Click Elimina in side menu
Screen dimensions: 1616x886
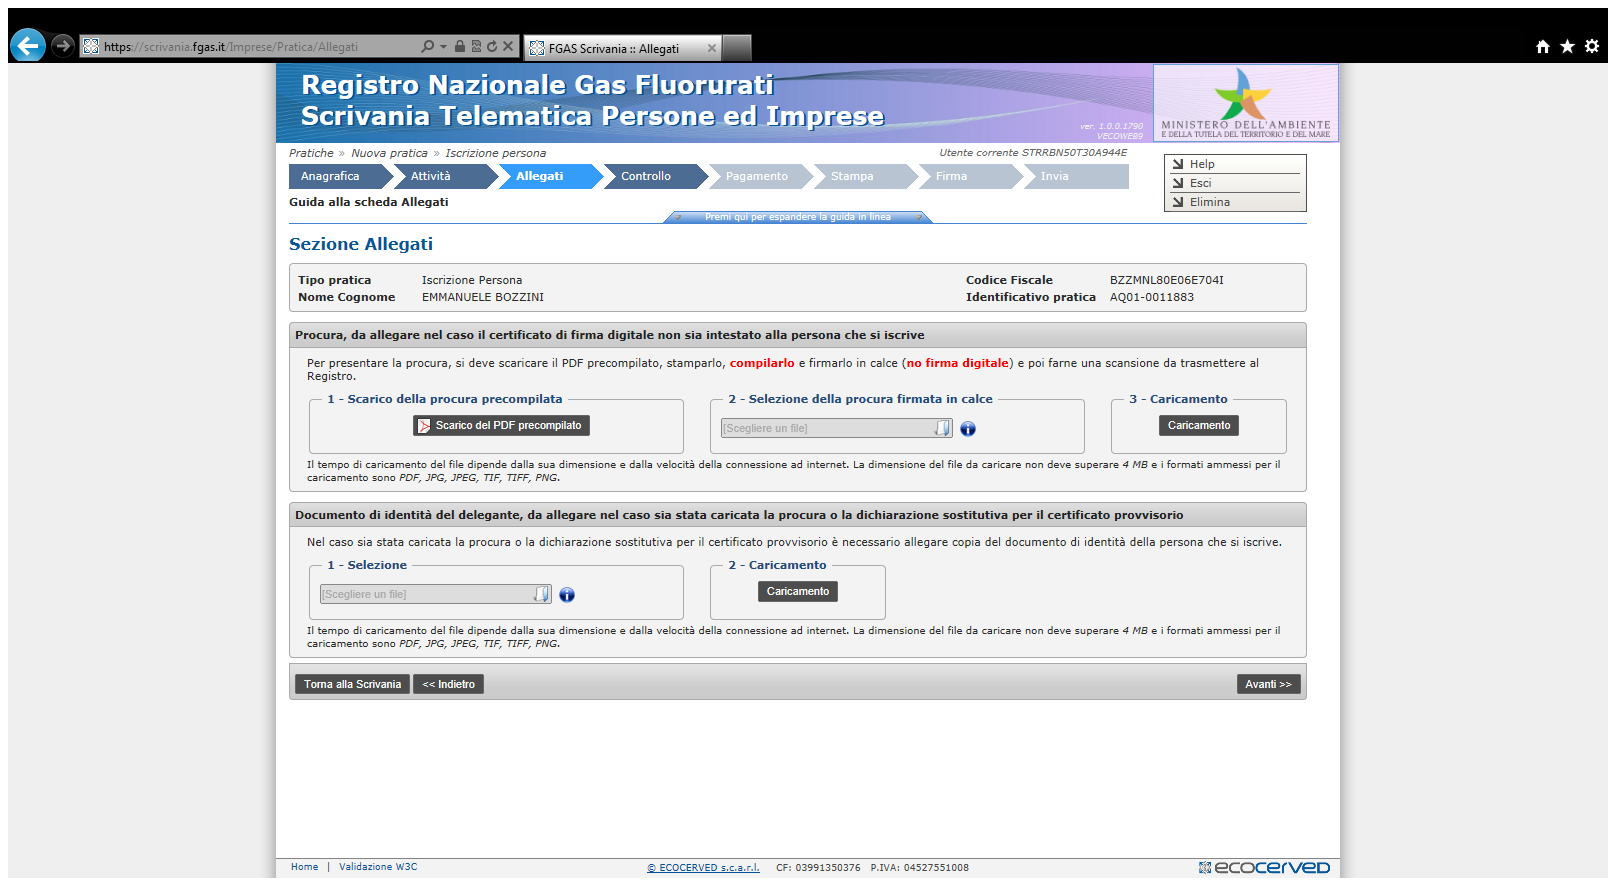point(1235,202)
